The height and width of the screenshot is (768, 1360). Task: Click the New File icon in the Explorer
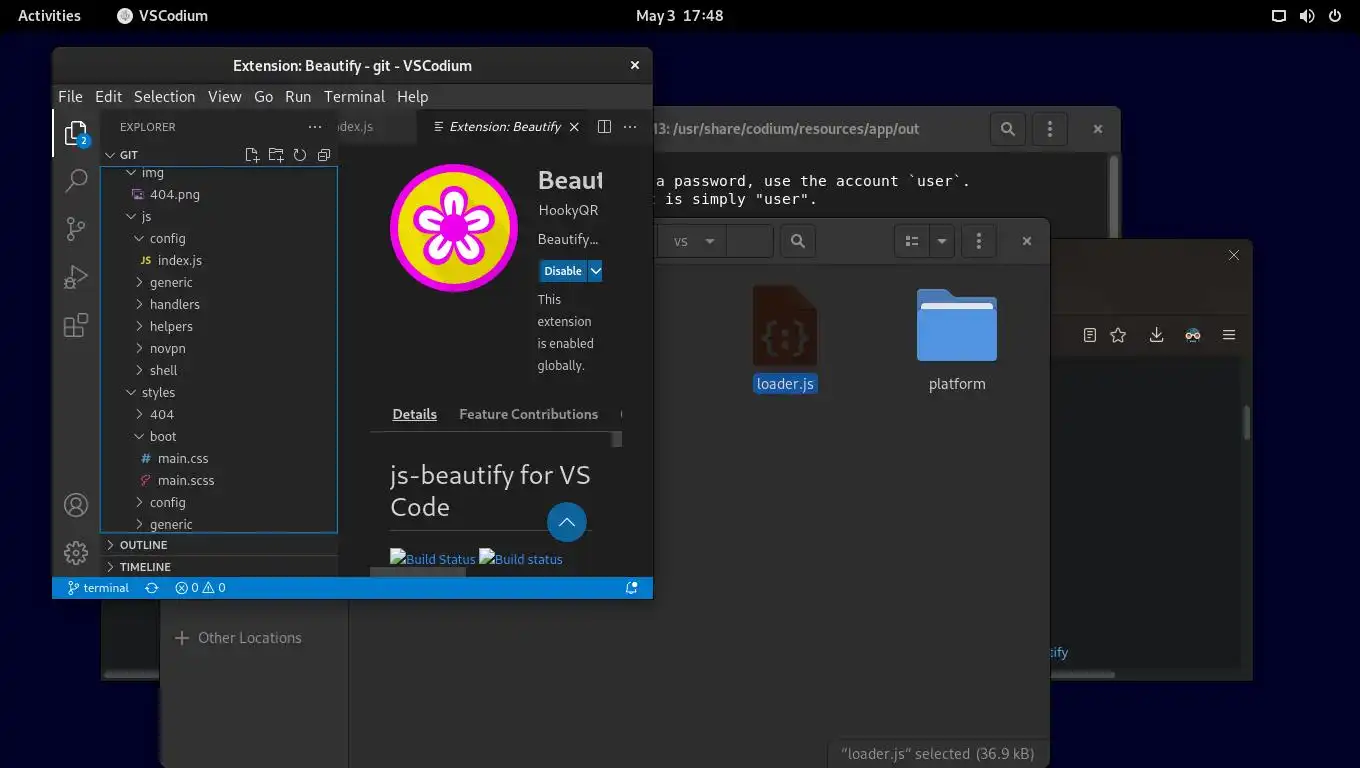(x=252, y=155)
